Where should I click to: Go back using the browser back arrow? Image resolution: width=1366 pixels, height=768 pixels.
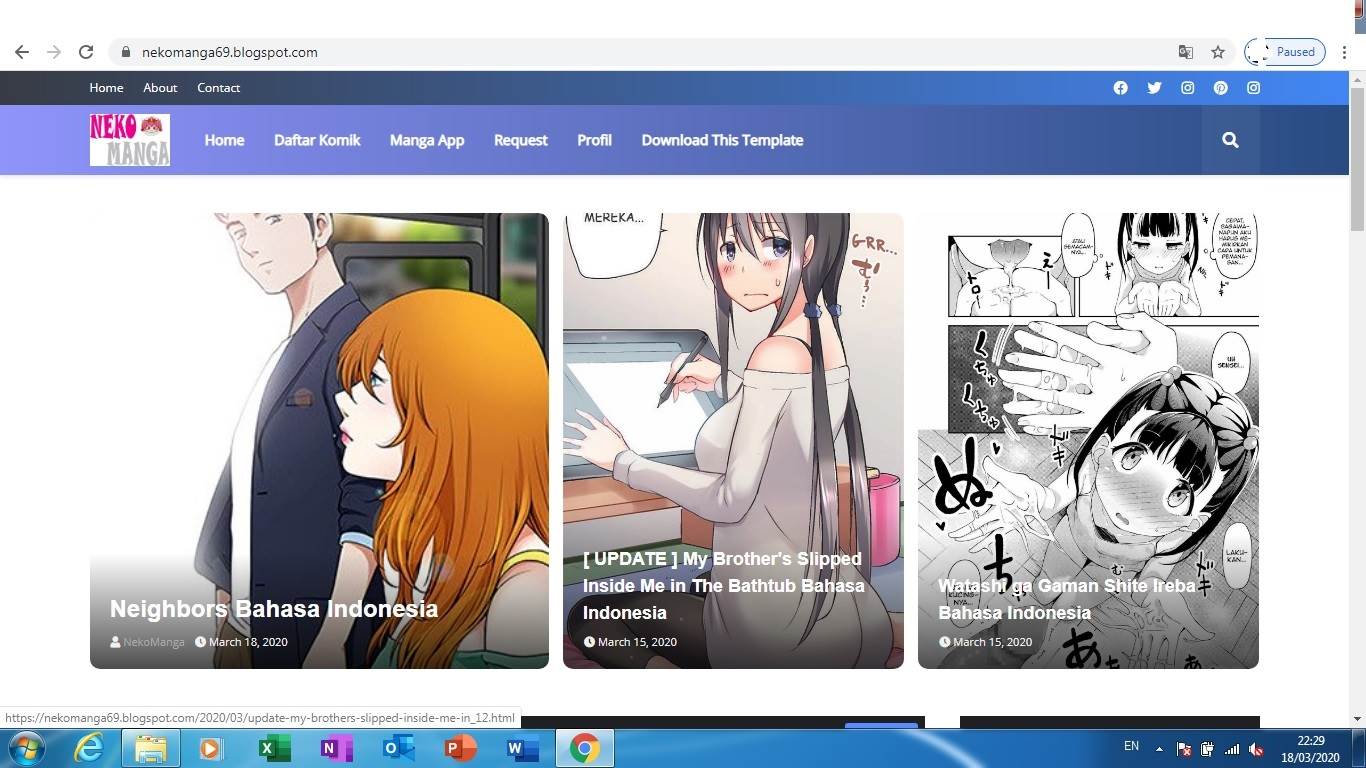click(x=21, y=51)
